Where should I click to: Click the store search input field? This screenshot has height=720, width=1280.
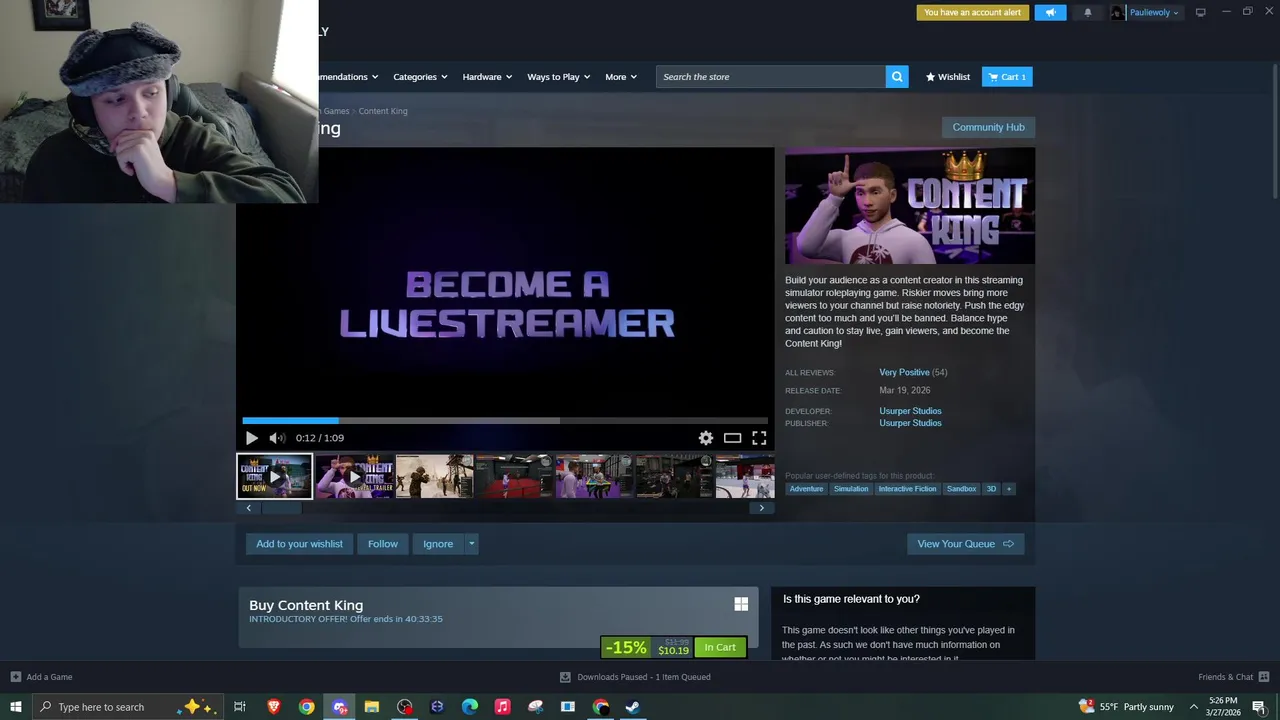771,77
